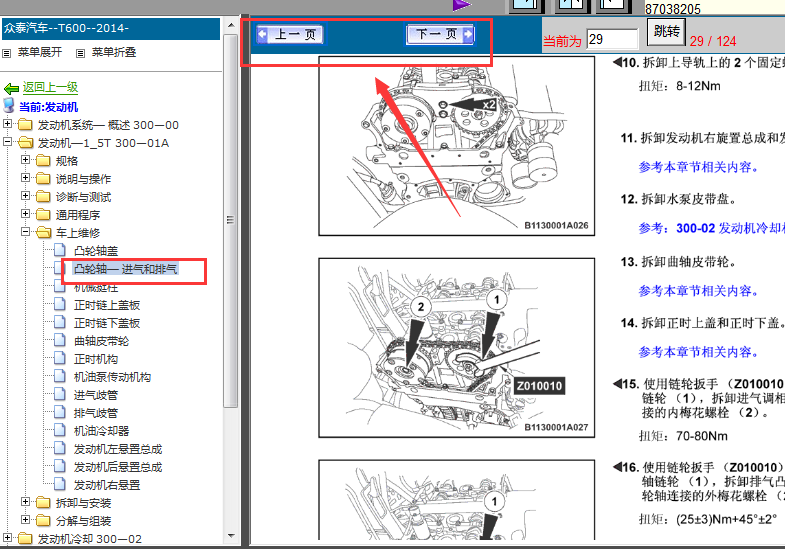This screenshot has width=785, height=549.
Task: Click the open 车上维修 folder icon
Action: pos(44,233)
